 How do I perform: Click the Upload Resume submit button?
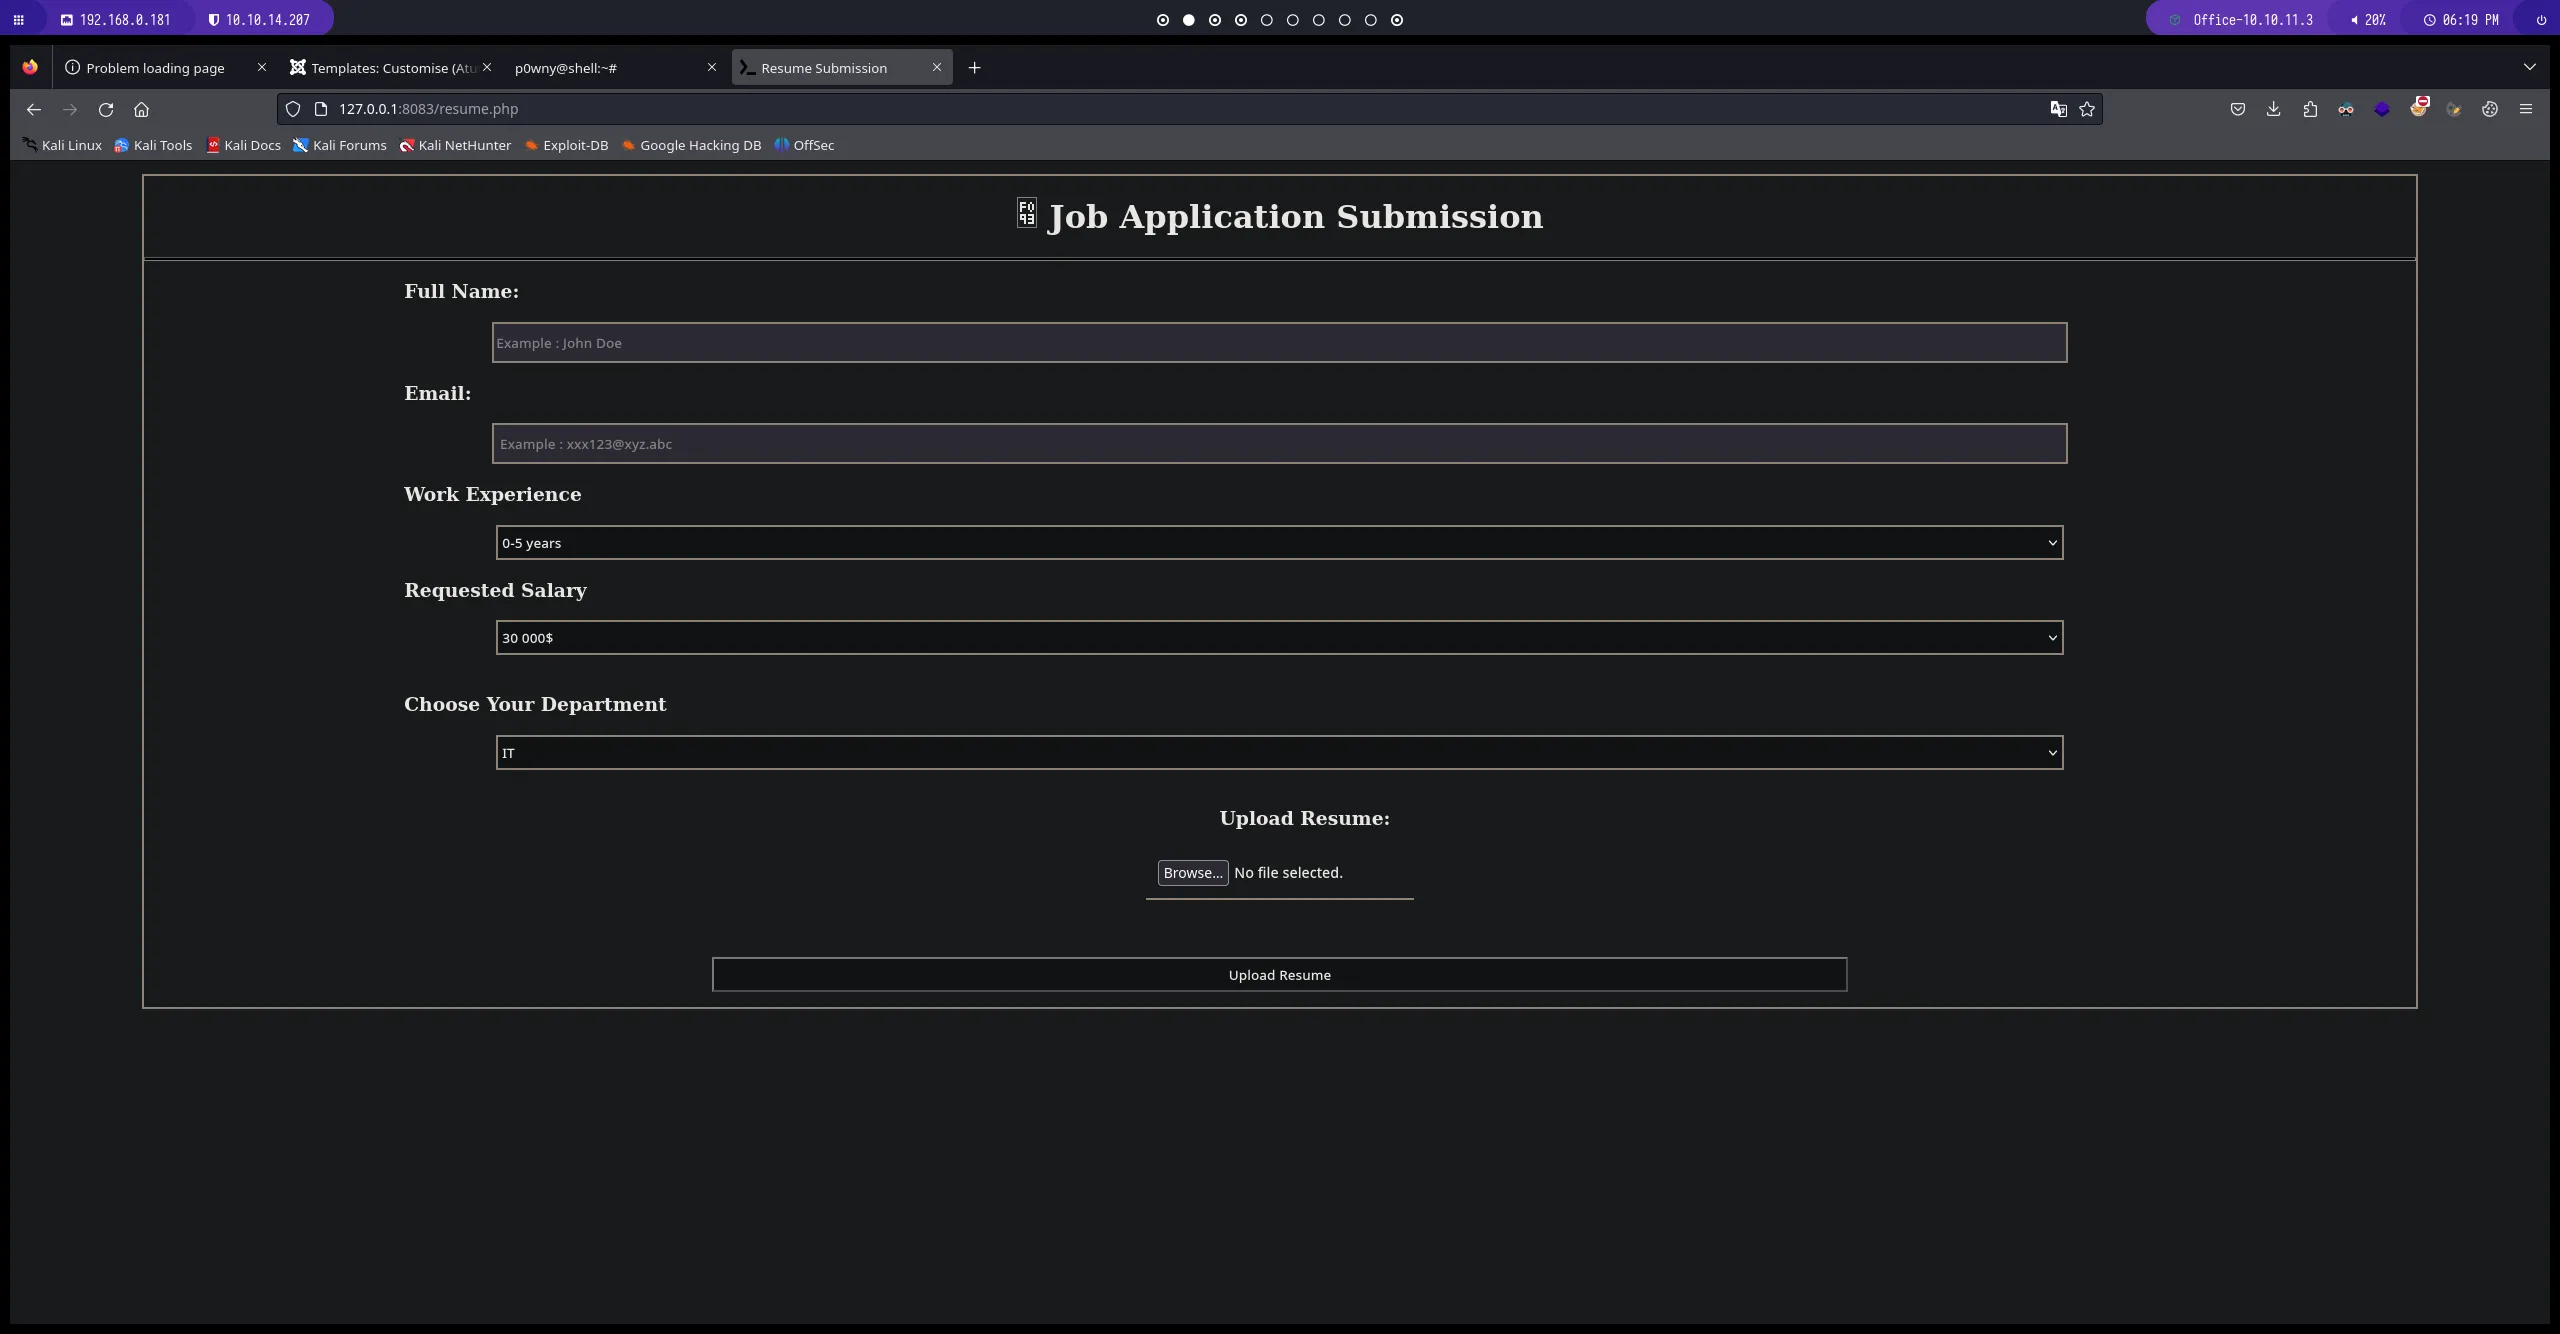[x=1279, y=974]
